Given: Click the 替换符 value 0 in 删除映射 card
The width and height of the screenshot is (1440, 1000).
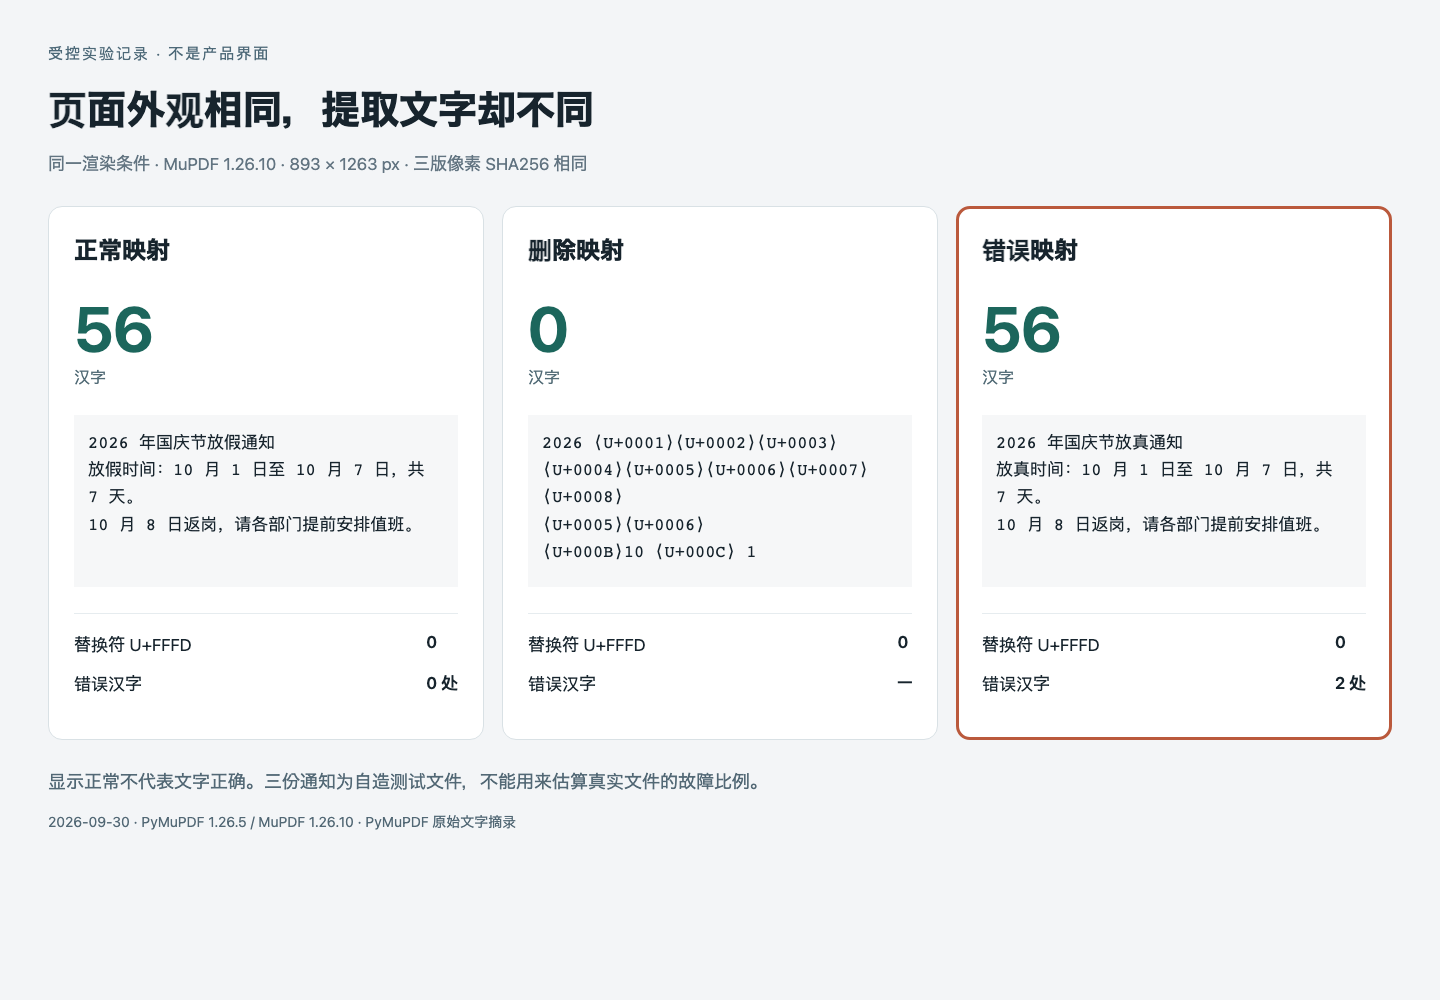Looking at the screenshot, I should 903,642.
